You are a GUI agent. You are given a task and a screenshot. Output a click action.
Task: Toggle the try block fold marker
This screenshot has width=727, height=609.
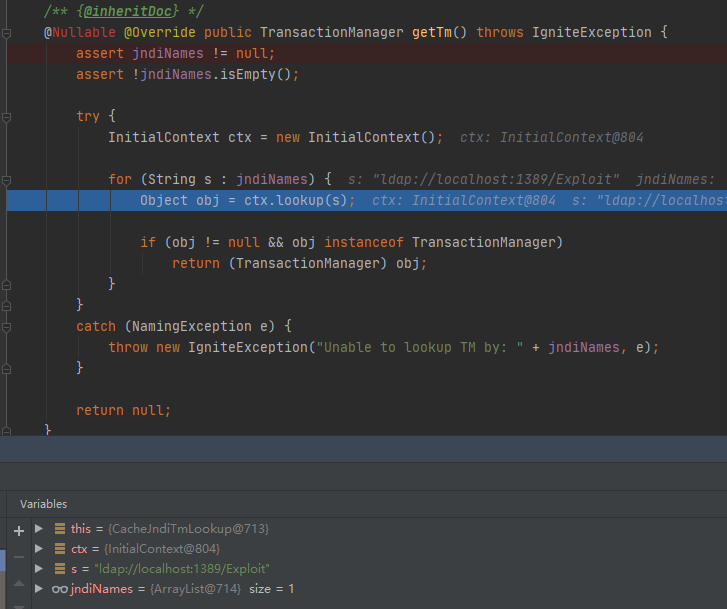(x=8, y=116)
